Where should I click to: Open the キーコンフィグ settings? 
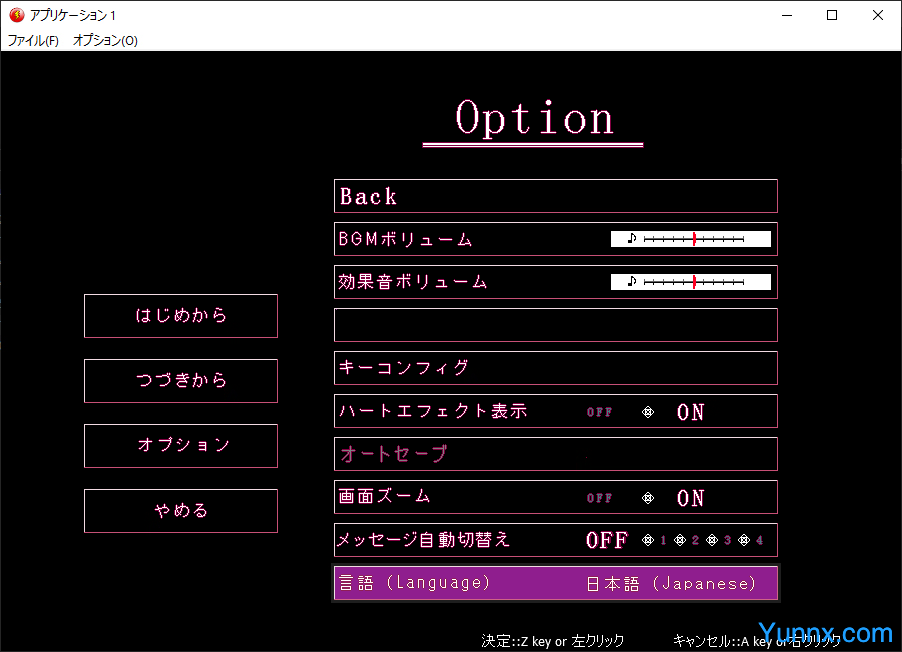click(x=555, y=368)
